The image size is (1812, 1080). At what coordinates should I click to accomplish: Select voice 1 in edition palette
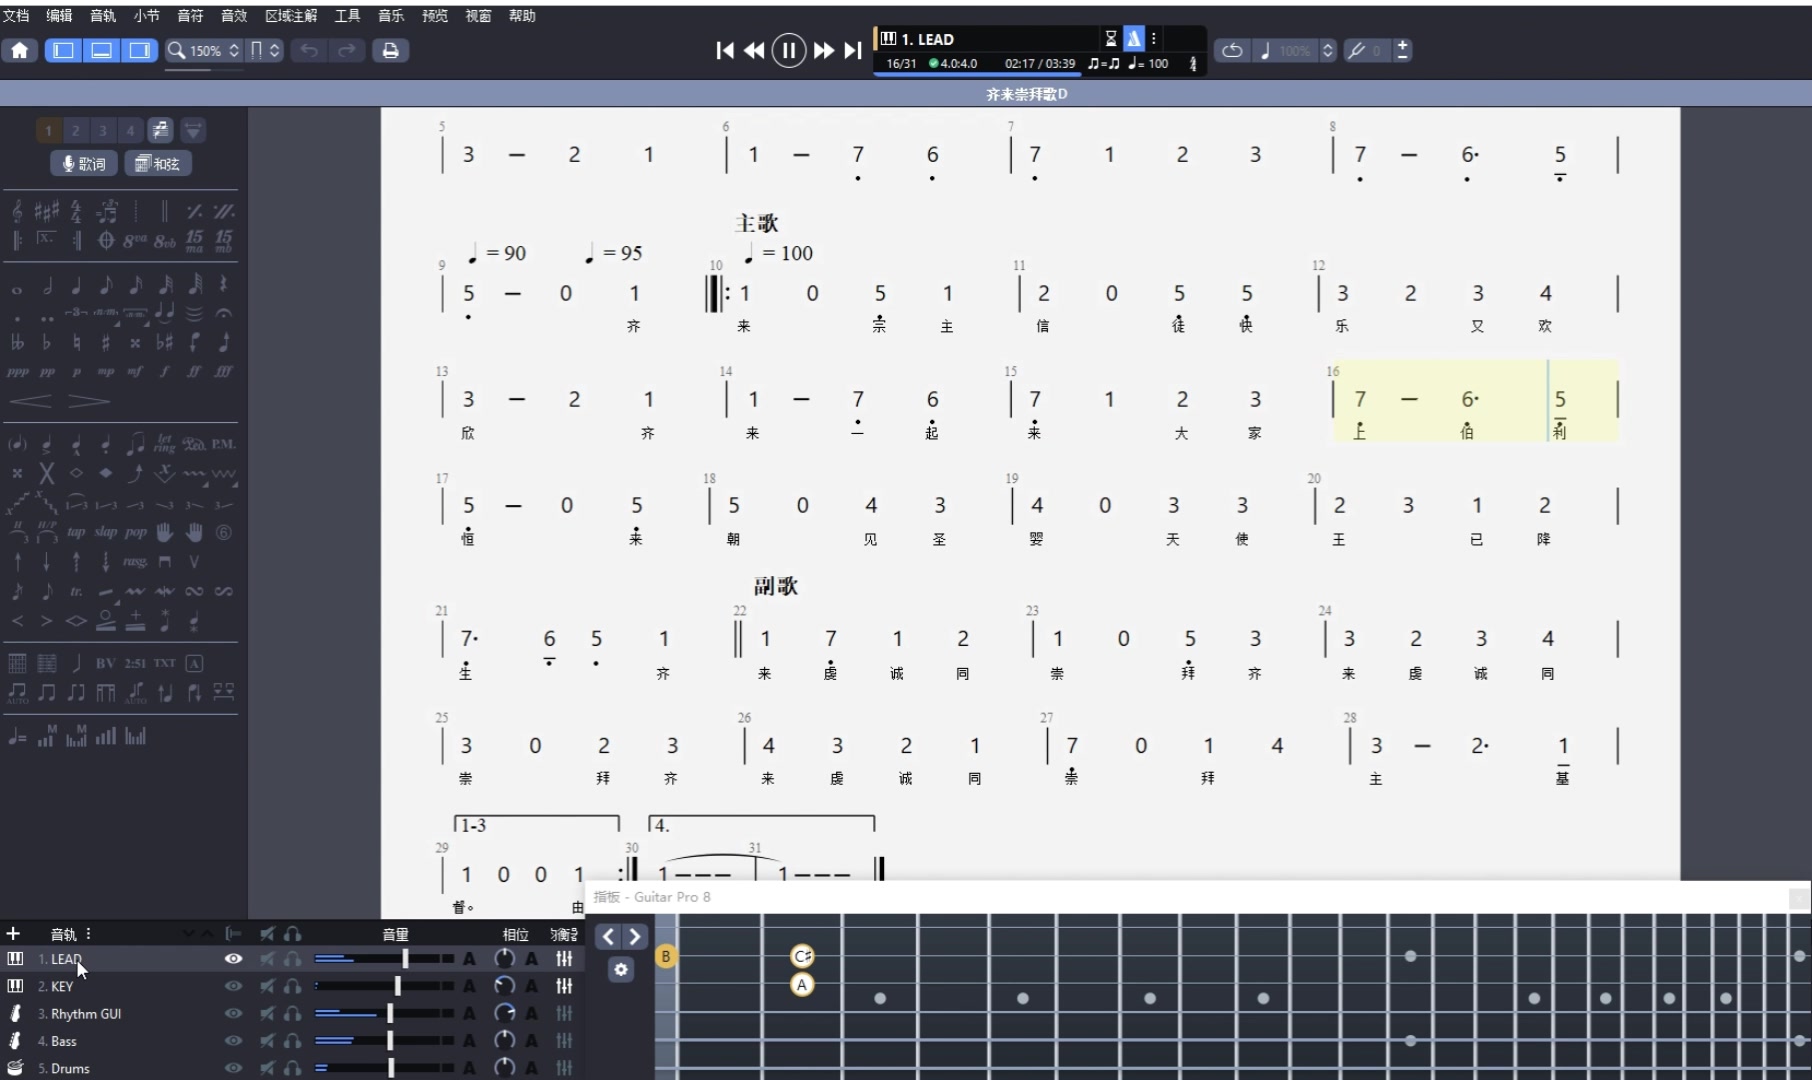[48, 130]
